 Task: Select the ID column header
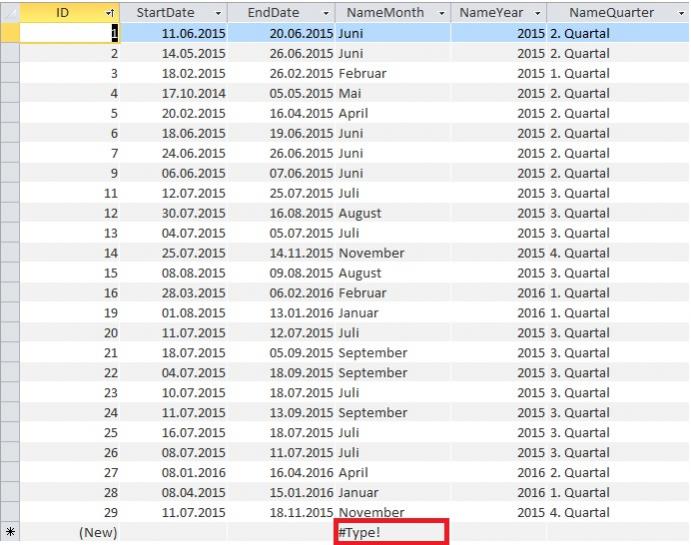click(x=70, y=13)
